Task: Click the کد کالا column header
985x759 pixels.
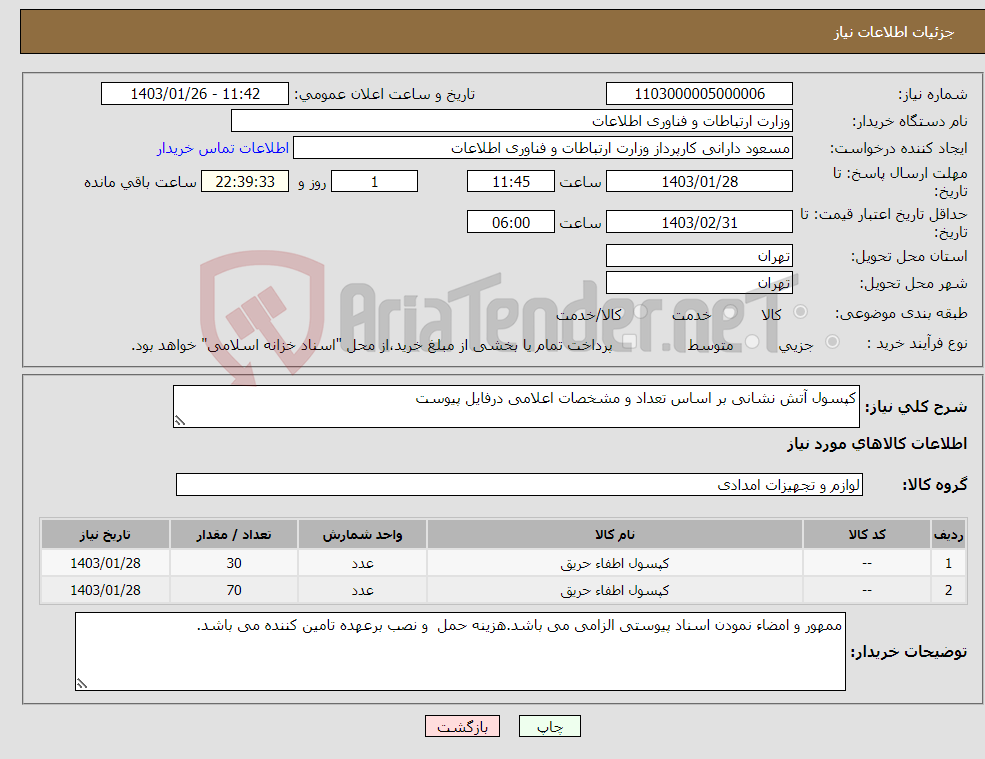Action: tap(867, 535)
